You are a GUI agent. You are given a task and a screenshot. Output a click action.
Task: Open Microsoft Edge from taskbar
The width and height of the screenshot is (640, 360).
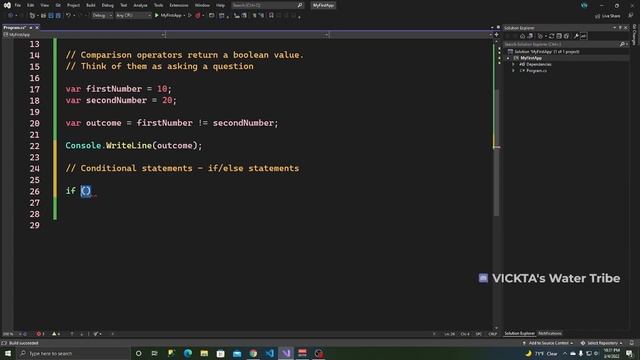188,353
